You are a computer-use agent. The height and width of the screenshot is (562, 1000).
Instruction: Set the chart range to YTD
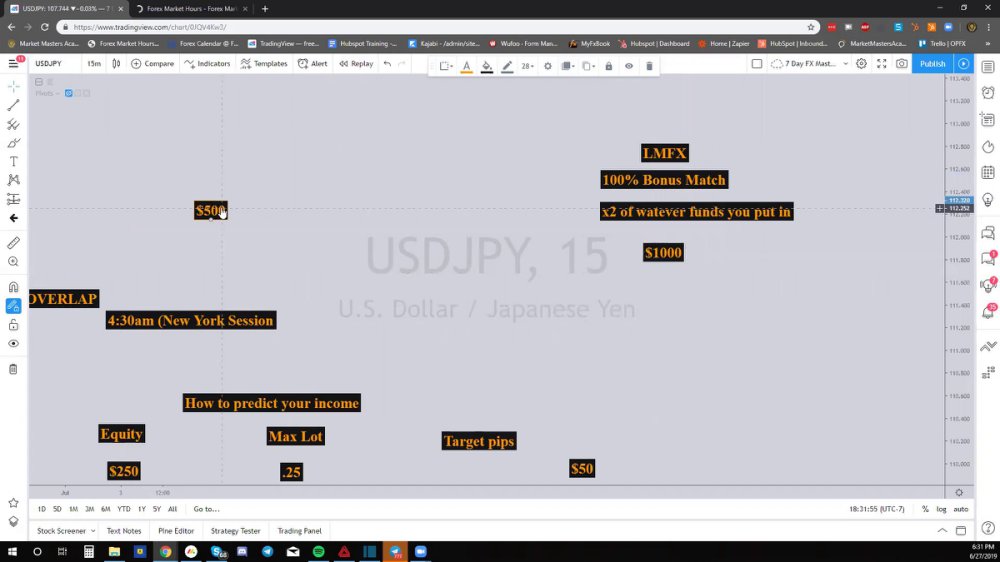(x=124, y=509)
